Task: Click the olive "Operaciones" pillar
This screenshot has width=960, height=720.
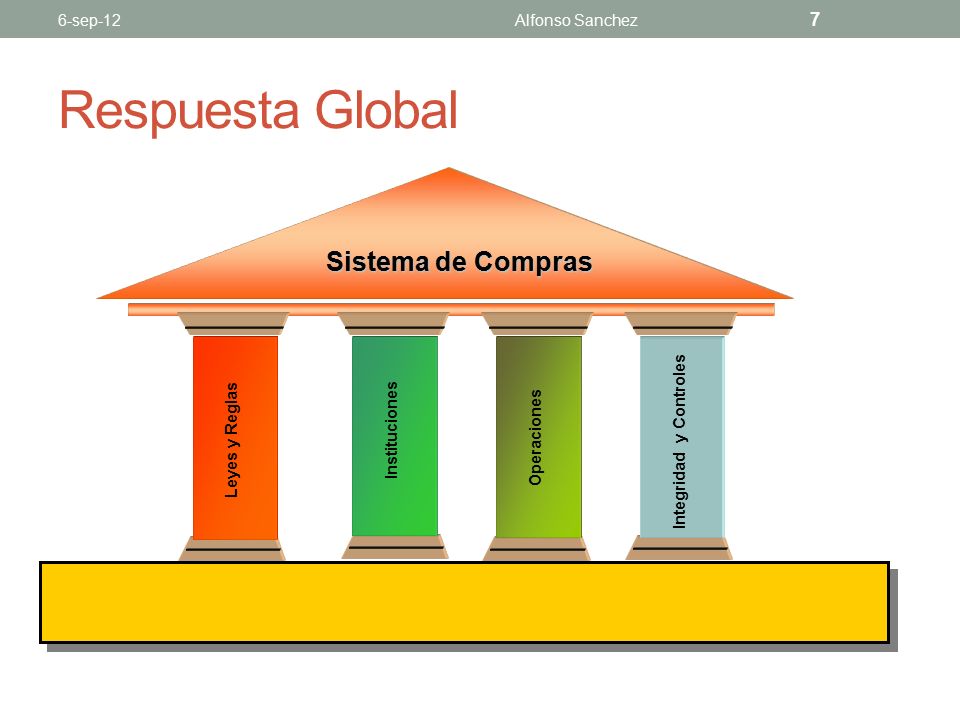Action: click(539, 437)
